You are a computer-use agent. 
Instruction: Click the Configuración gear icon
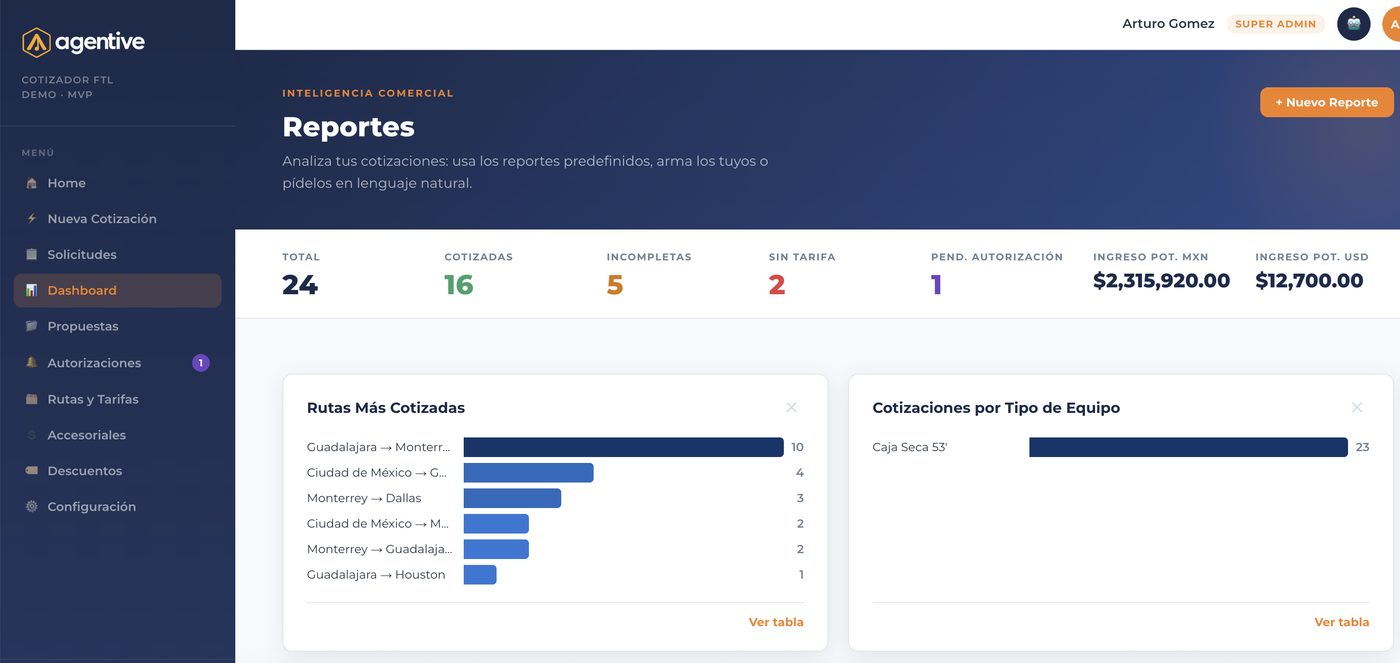pos(31,506)
